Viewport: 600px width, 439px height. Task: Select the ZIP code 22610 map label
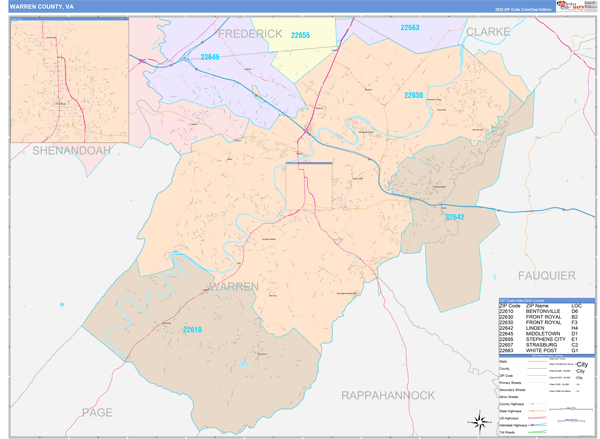[192, 329]
